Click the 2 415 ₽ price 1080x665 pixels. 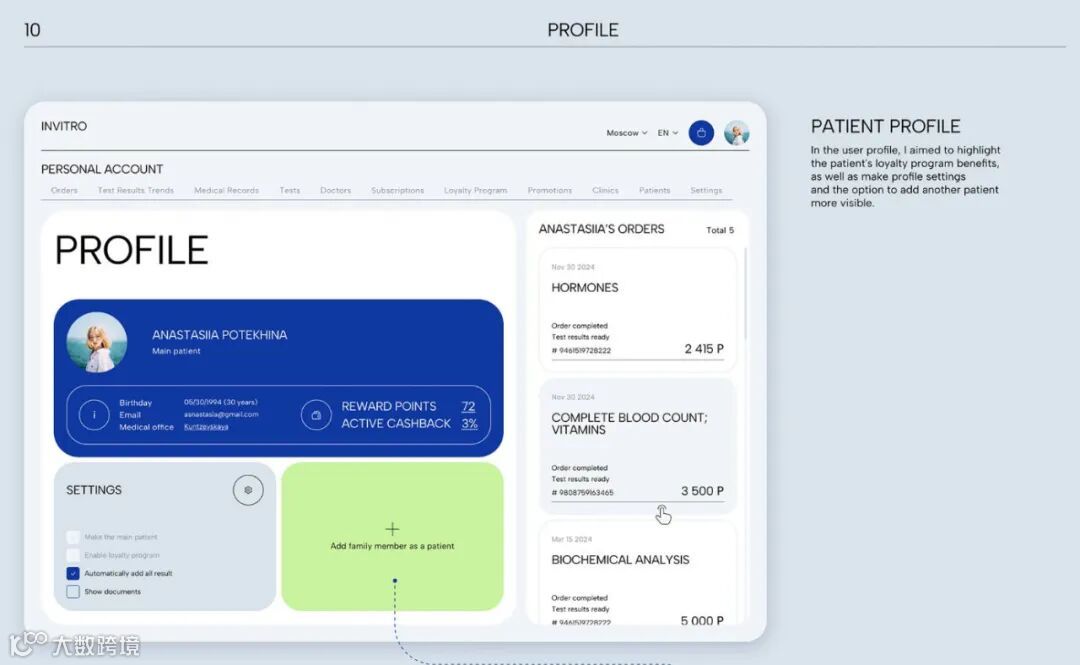[704, 349]
